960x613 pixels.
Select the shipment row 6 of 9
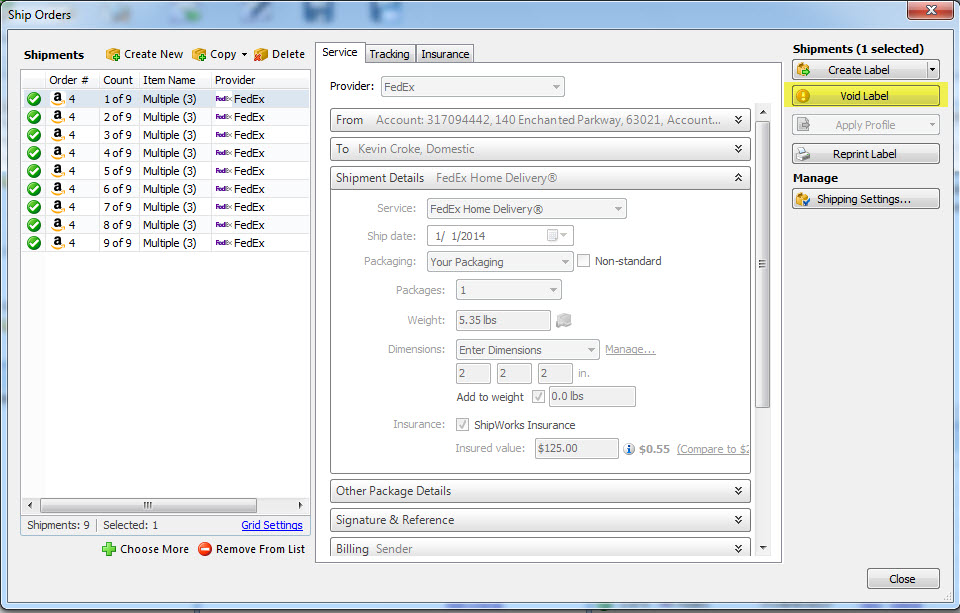pos(165,189)
